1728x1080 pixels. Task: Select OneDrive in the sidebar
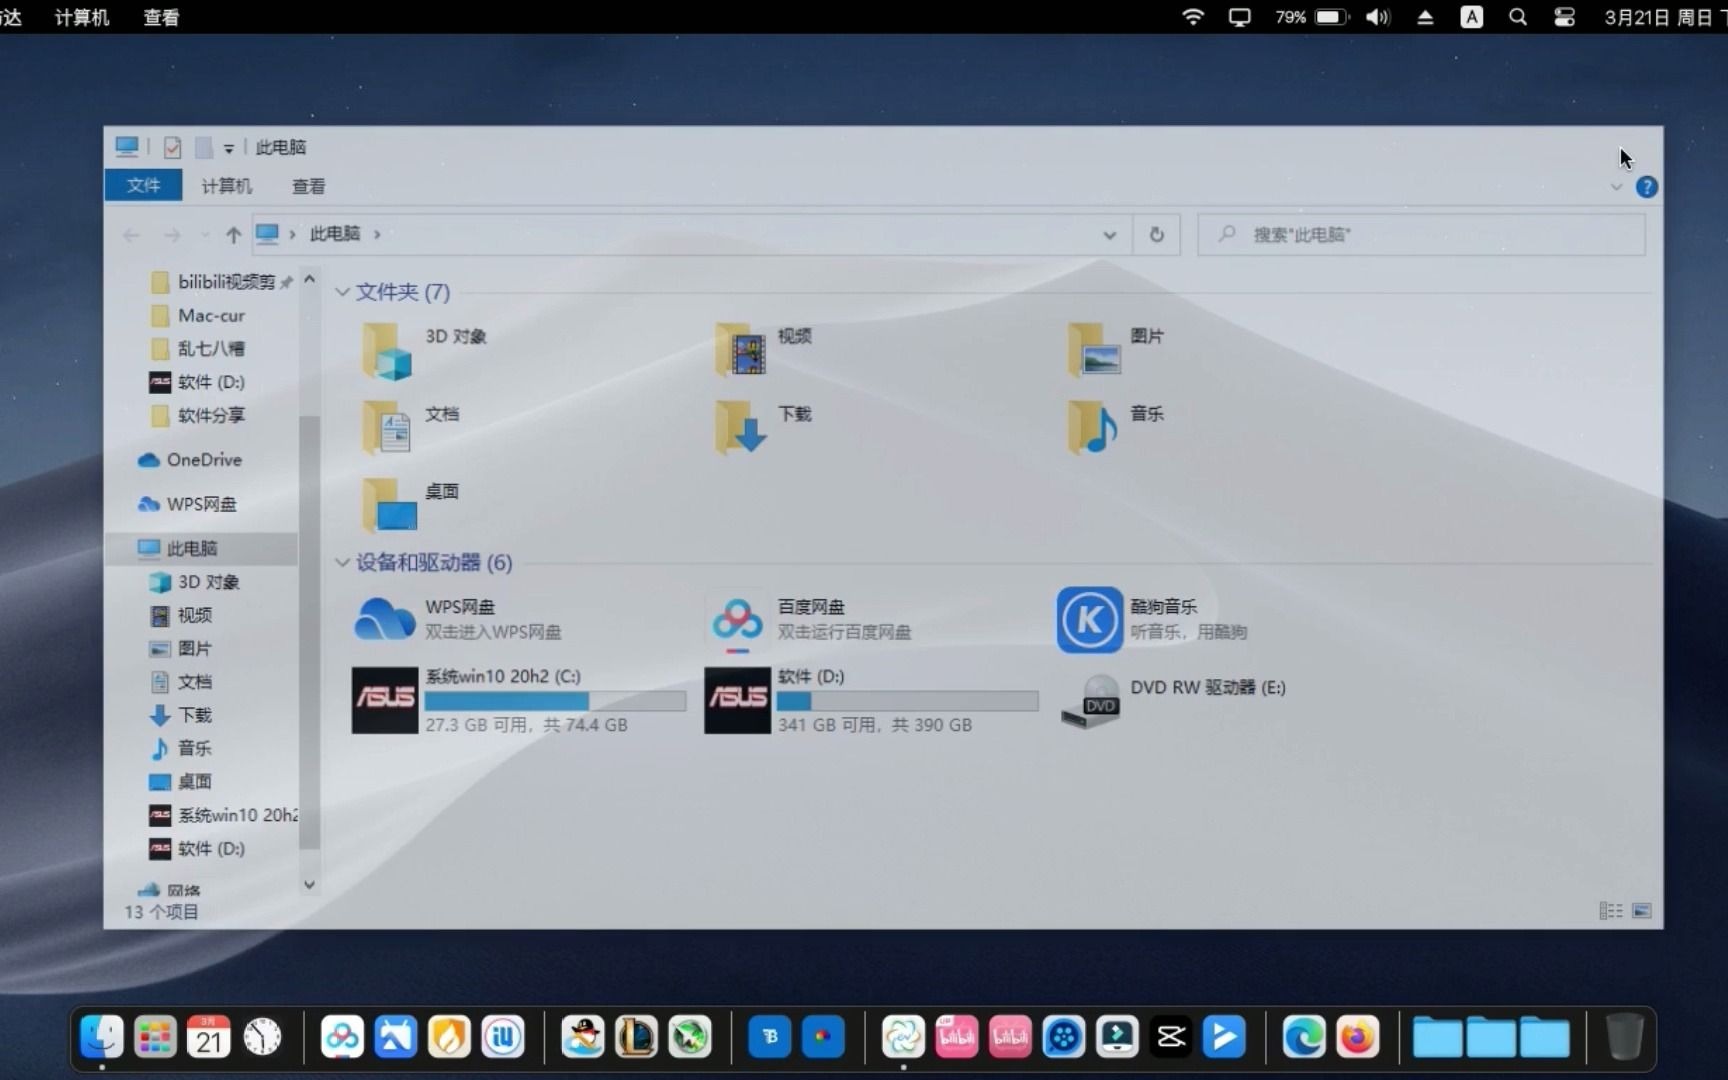point(191,460)
